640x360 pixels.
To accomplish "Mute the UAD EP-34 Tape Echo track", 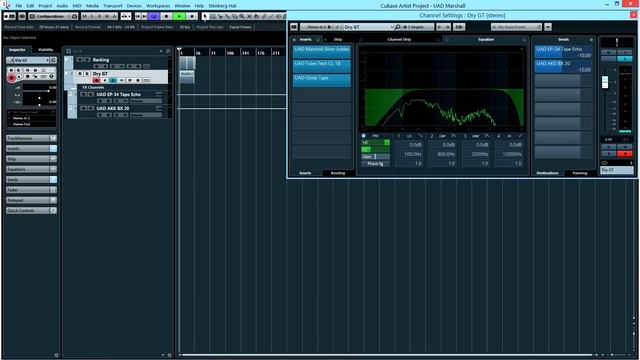I will pyautogui.click(x=84, y=94).
